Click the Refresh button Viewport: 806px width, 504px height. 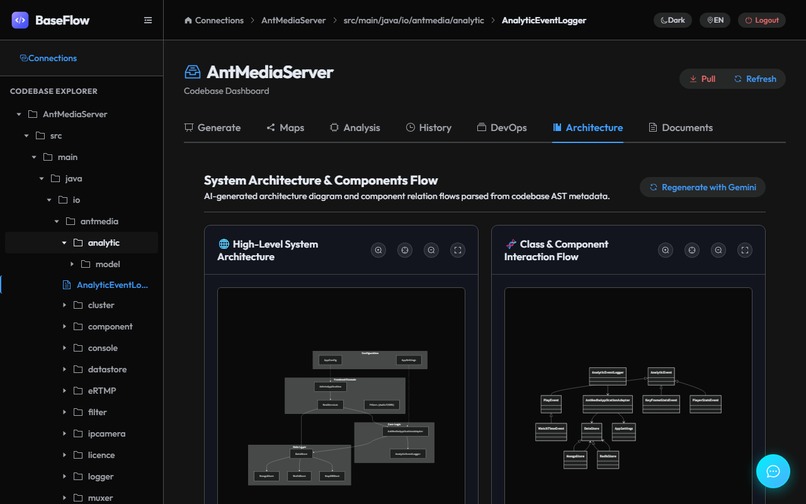pyautogui.click(x=755, y=79)
